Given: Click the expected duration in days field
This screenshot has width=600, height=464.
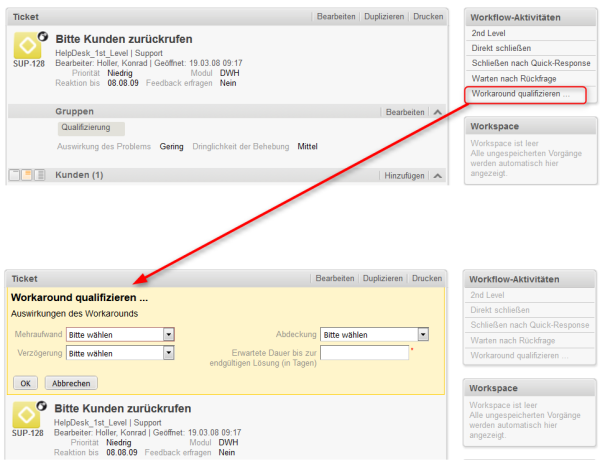Looking at the screenshot, I should [x=364, y=353].
